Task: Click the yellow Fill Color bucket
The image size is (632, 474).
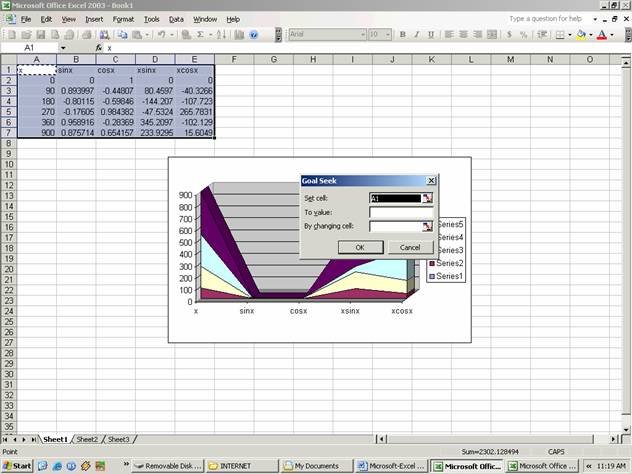Action: tap(581, 35)
